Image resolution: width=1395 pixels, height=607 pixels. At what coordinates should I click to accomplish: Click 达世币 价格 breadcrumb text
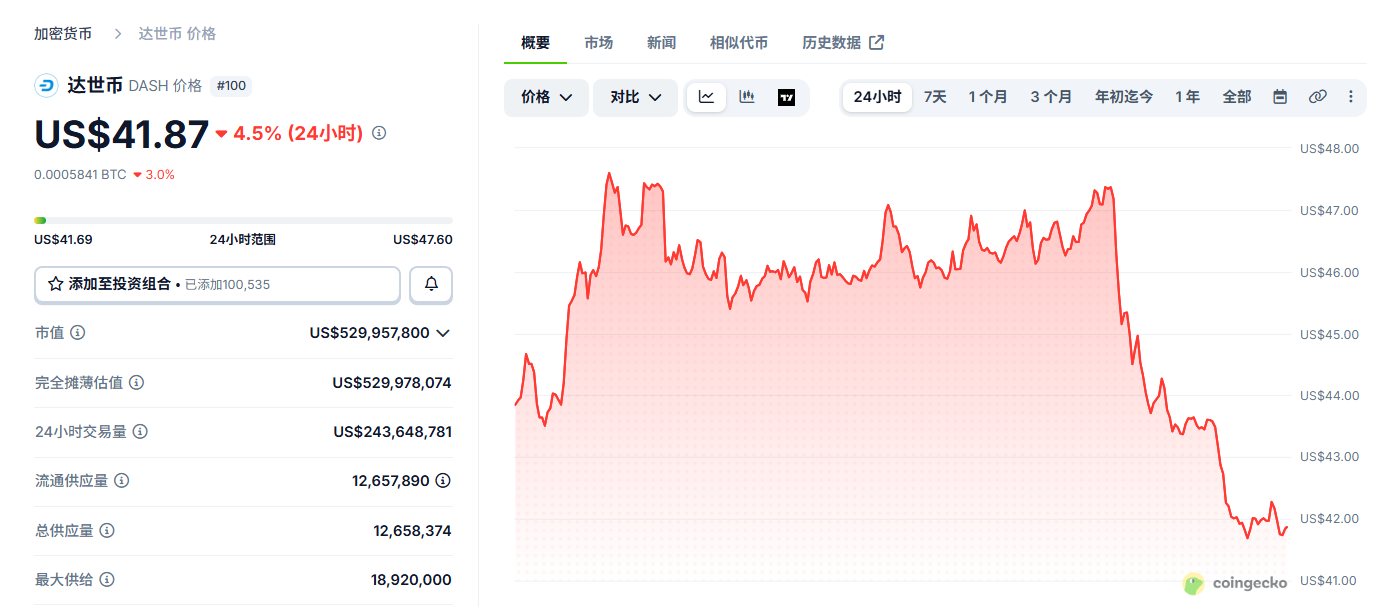[177, 34]
